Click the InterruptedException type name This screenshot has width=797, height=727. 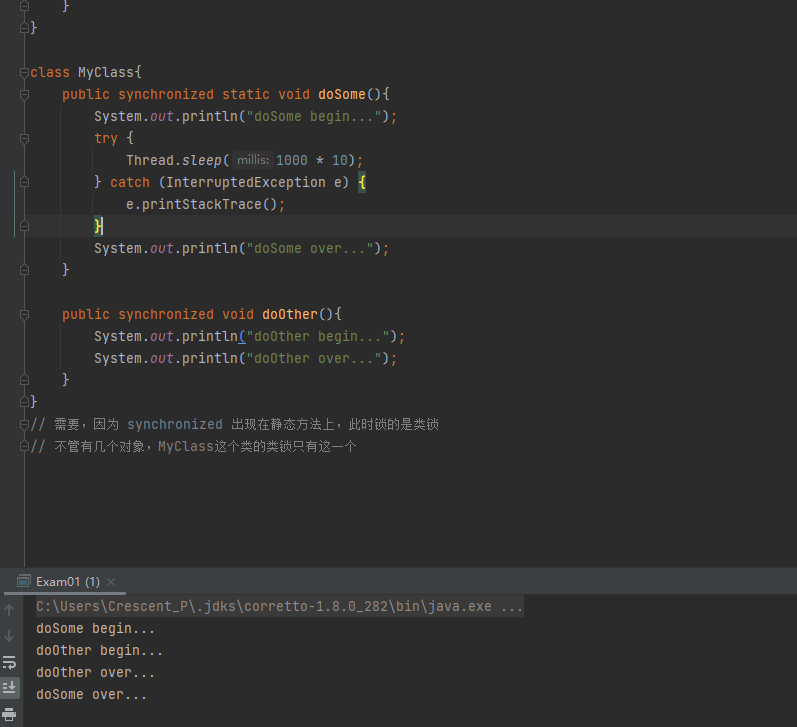coord(246,183)
